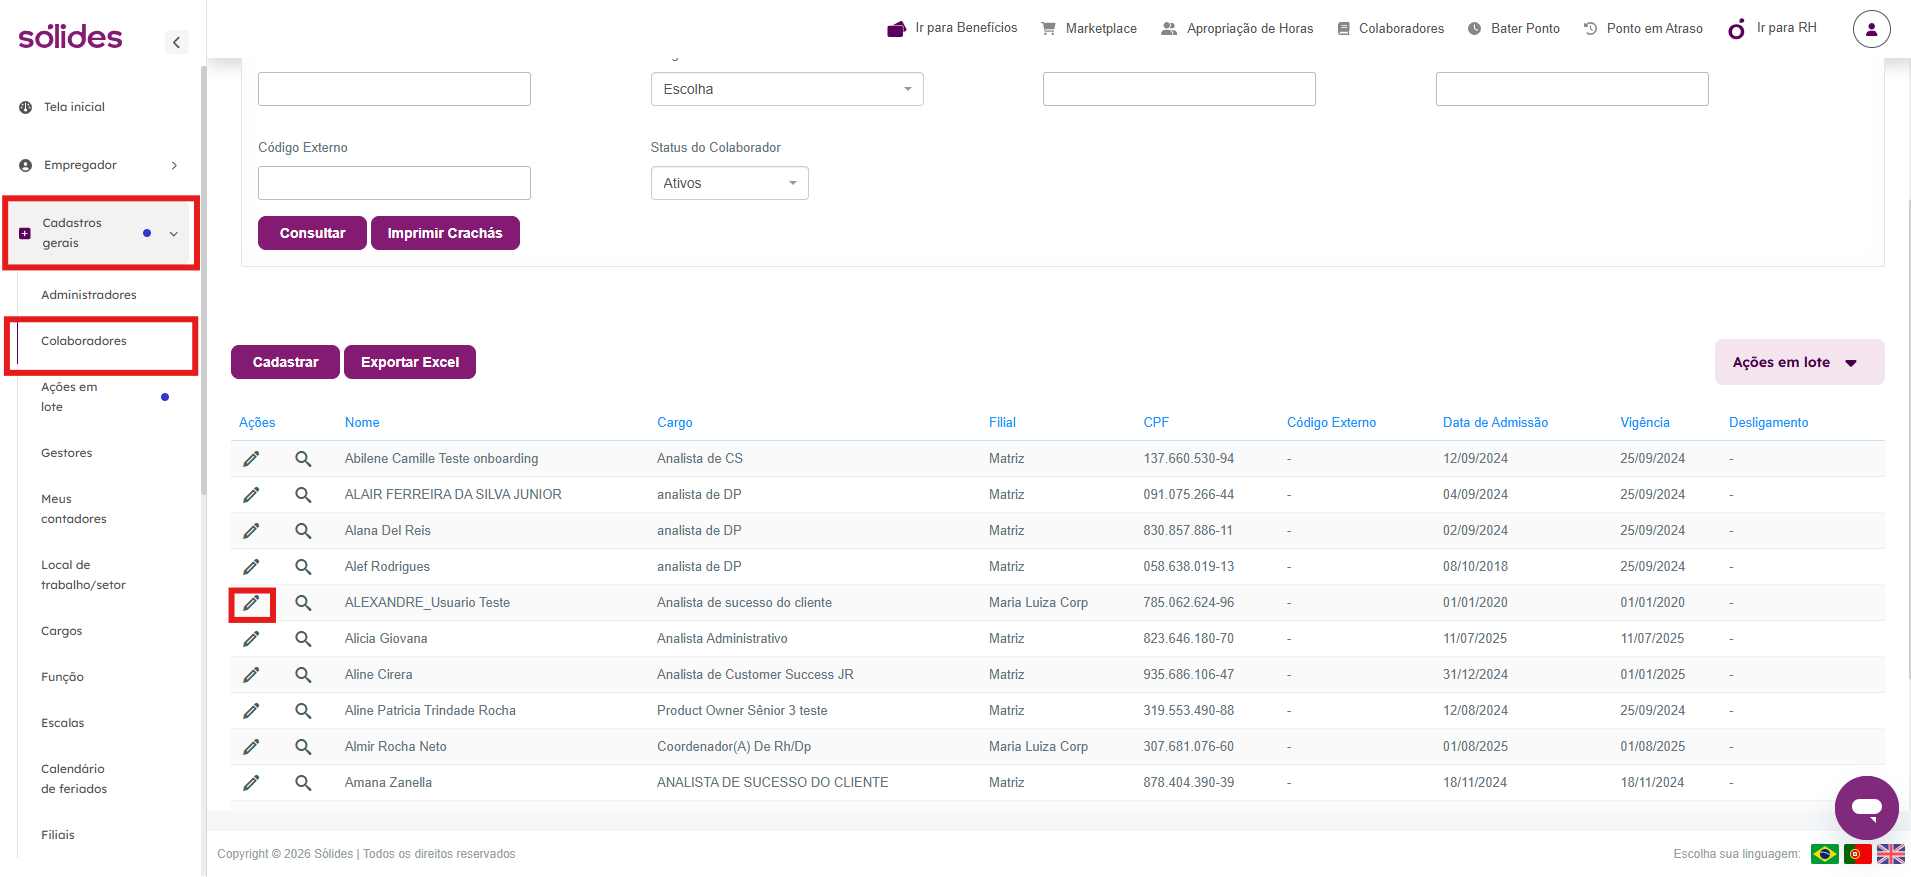
Task: Collapse the sidebar with arrow button
Action: [176, 42]
